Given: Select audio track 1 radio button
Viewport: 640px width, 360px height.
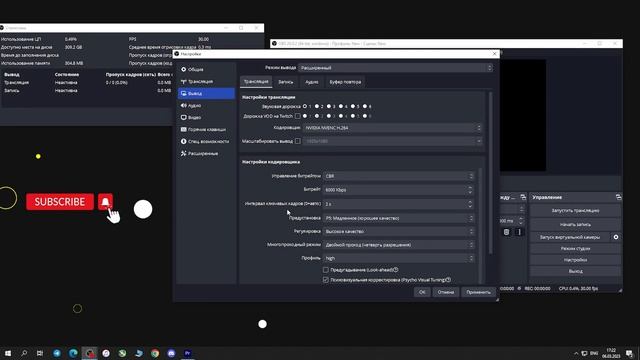Looking at the screenshot, I should coord(305,106).
